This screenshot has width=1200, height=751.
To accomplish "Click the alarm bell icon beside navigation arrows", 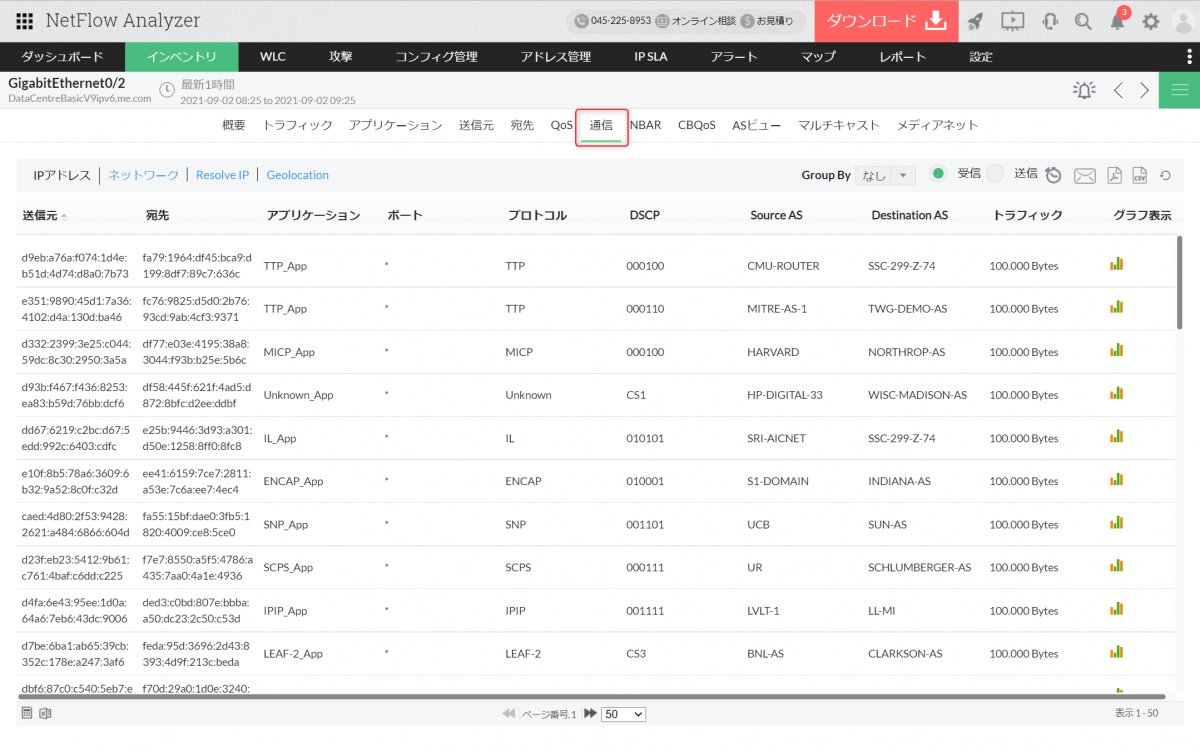I will pyautogui.click(x=1084, y=90).
